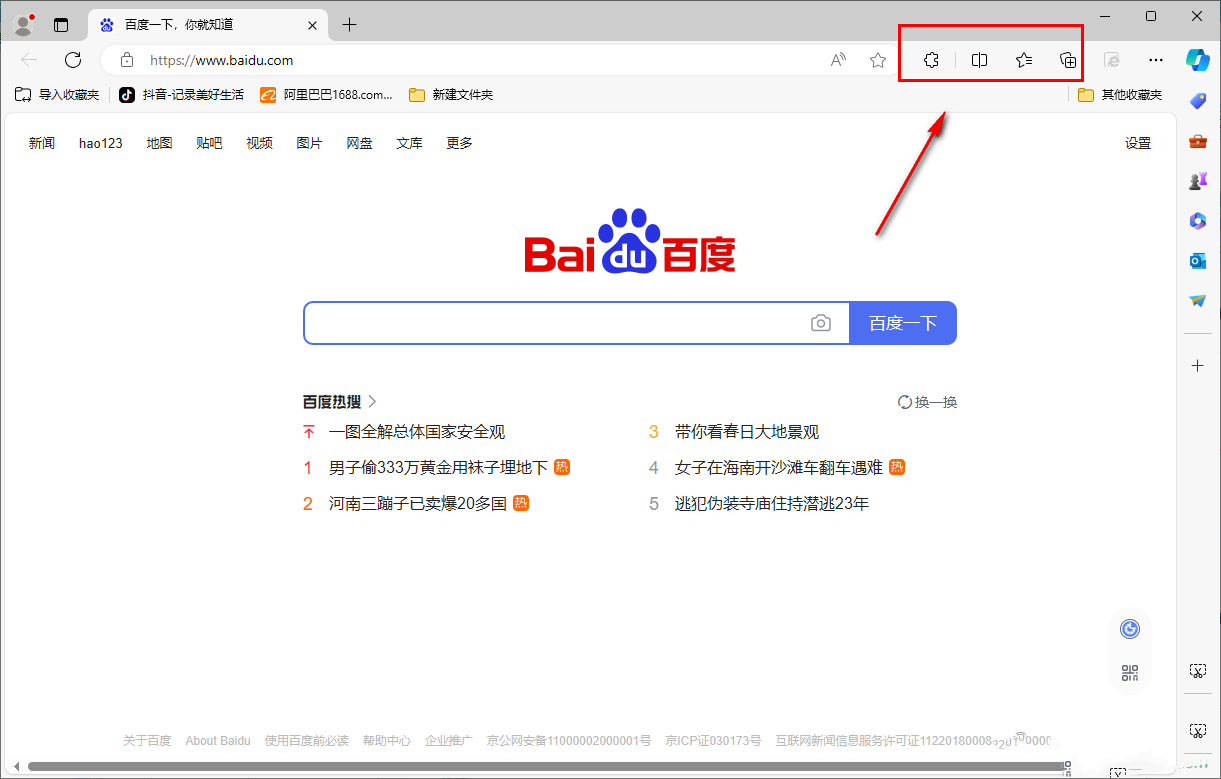This screenshot has height=779, width=1221.
Task: Search by image using the camera icon
Action: coord(821,323)
